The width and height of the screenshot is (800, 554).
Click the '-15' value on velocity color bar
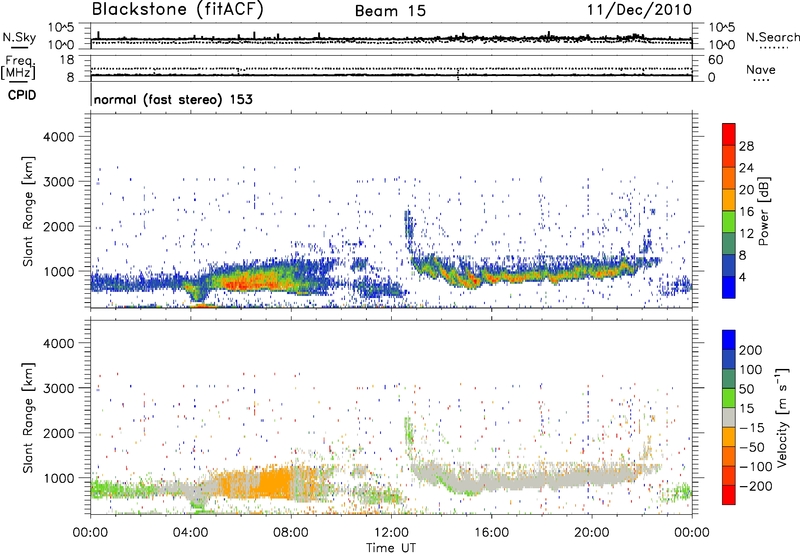[752, 428]
